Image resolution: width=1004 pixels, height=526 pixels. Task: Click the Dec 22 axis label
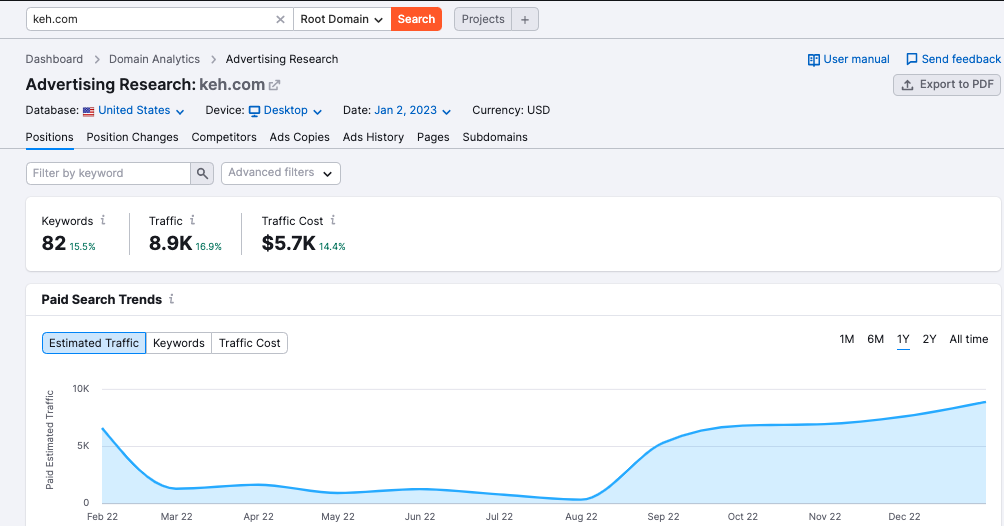click(x=904, y=516)
